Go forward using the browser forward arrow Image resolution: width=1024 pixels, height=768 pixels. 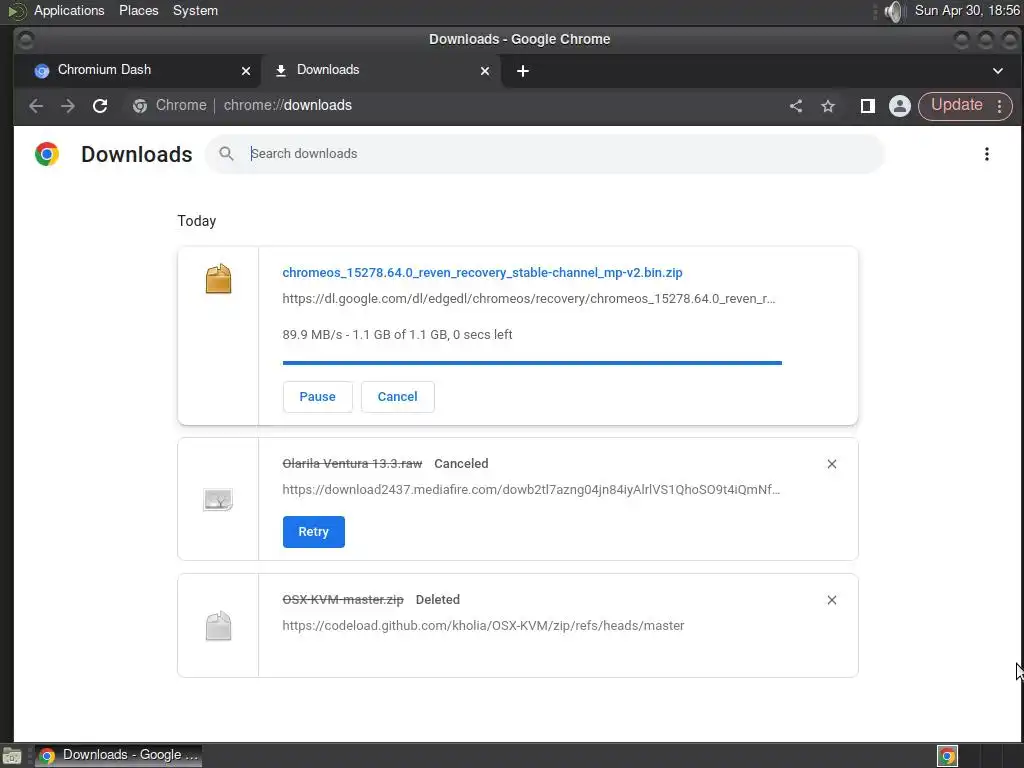click(x=68, y=106)
